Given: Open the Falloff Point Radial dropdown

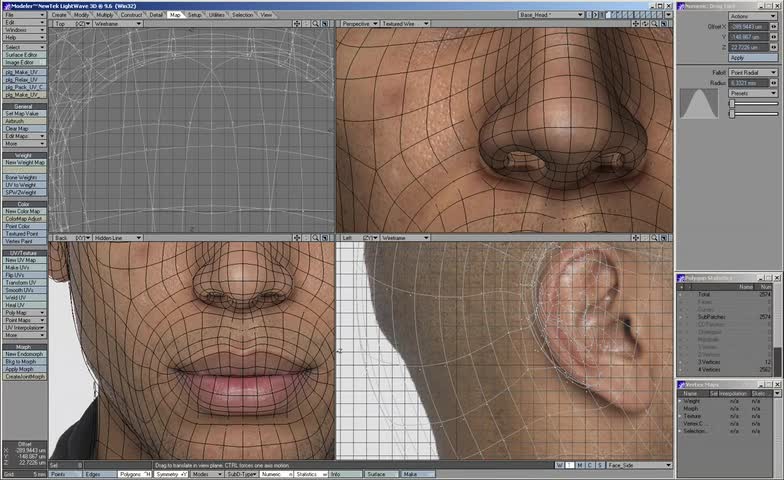Looking at the screenshot, I should click(x=752, y=73).
